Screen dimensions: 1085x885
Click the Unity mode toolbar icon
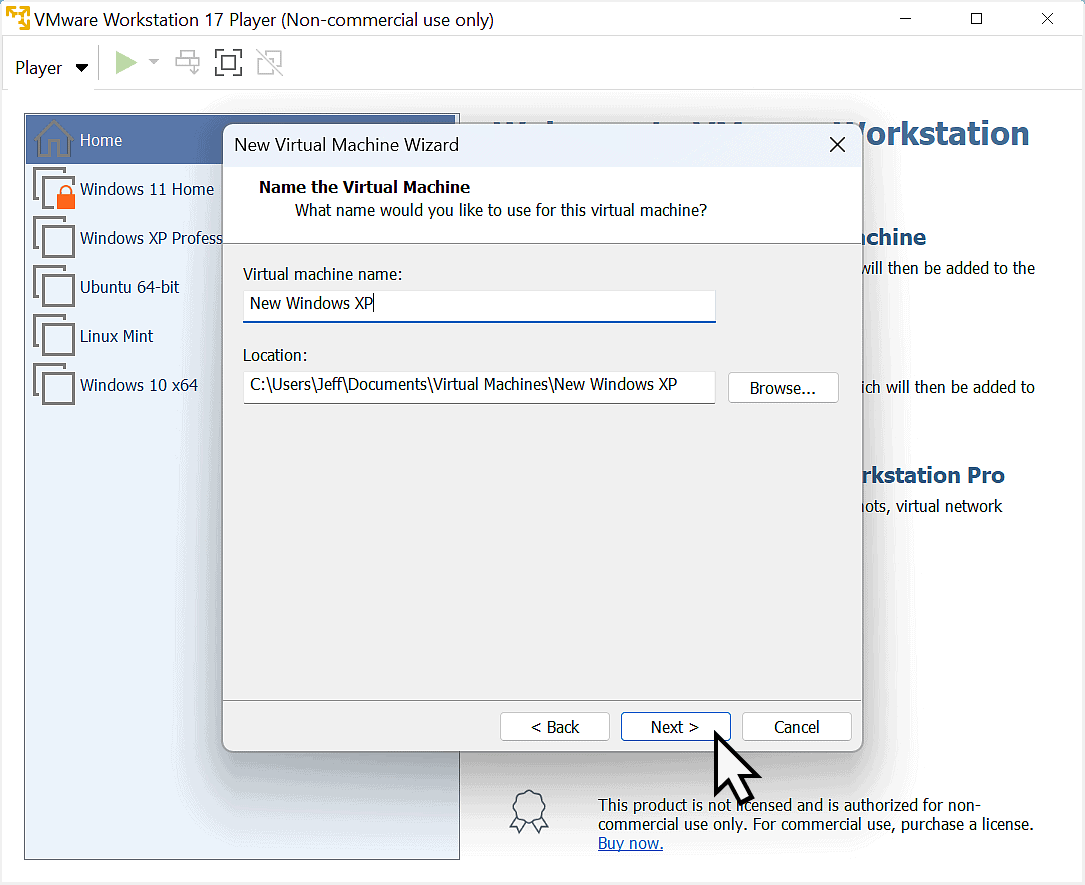click(x=269, y=62)
